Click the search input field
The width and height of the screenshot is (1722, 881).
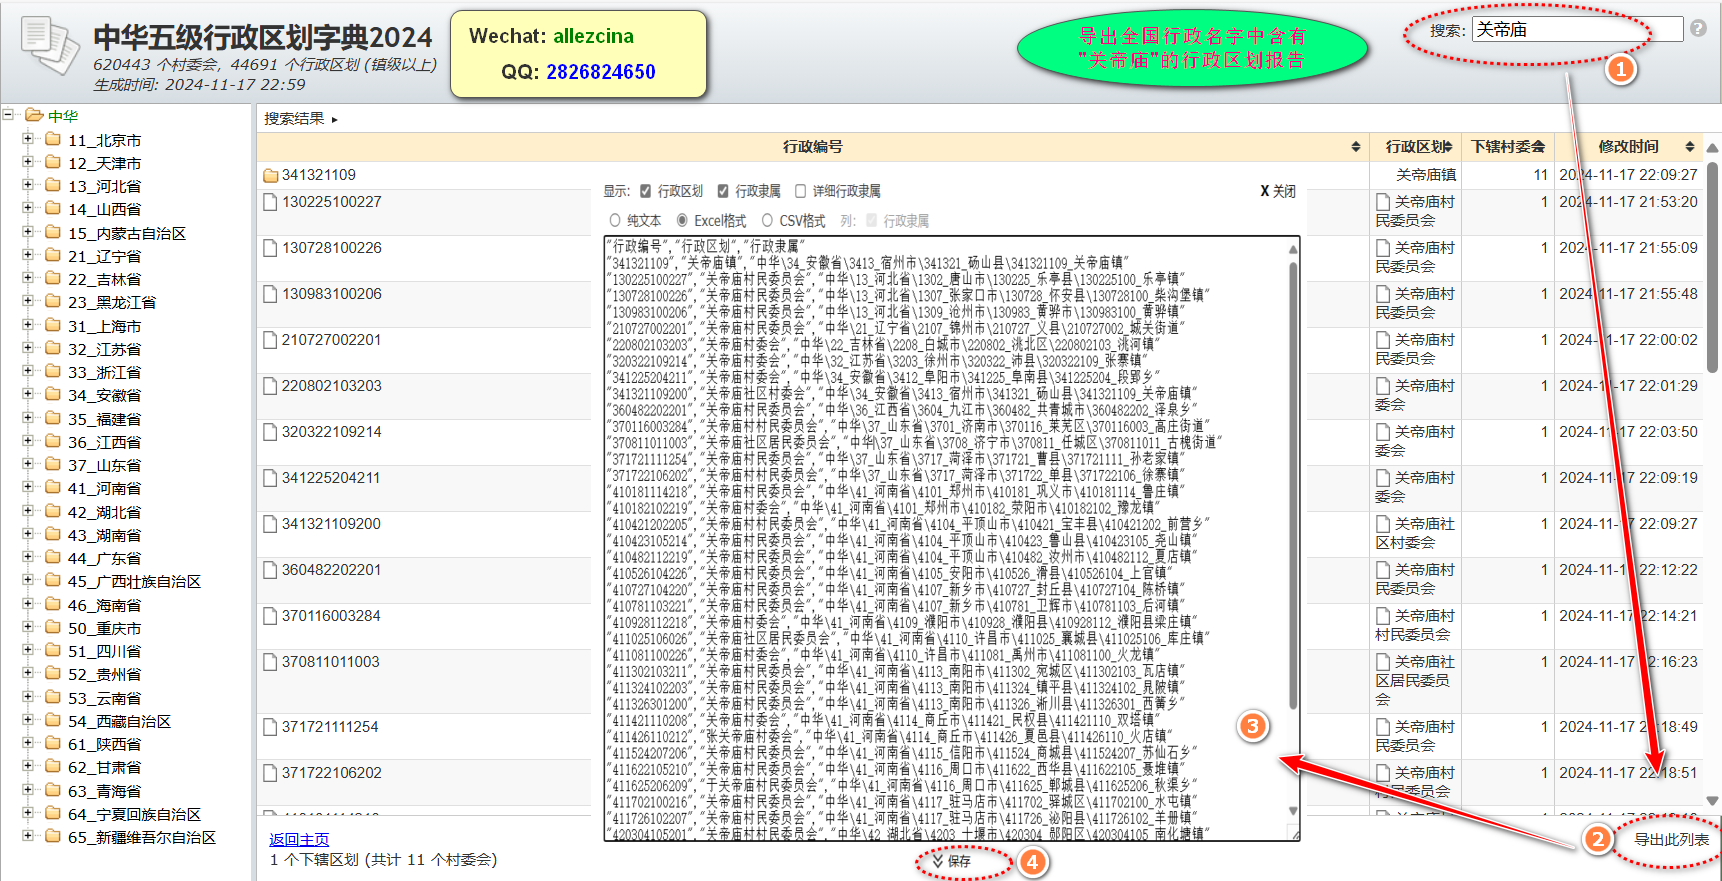(1576, 30)
